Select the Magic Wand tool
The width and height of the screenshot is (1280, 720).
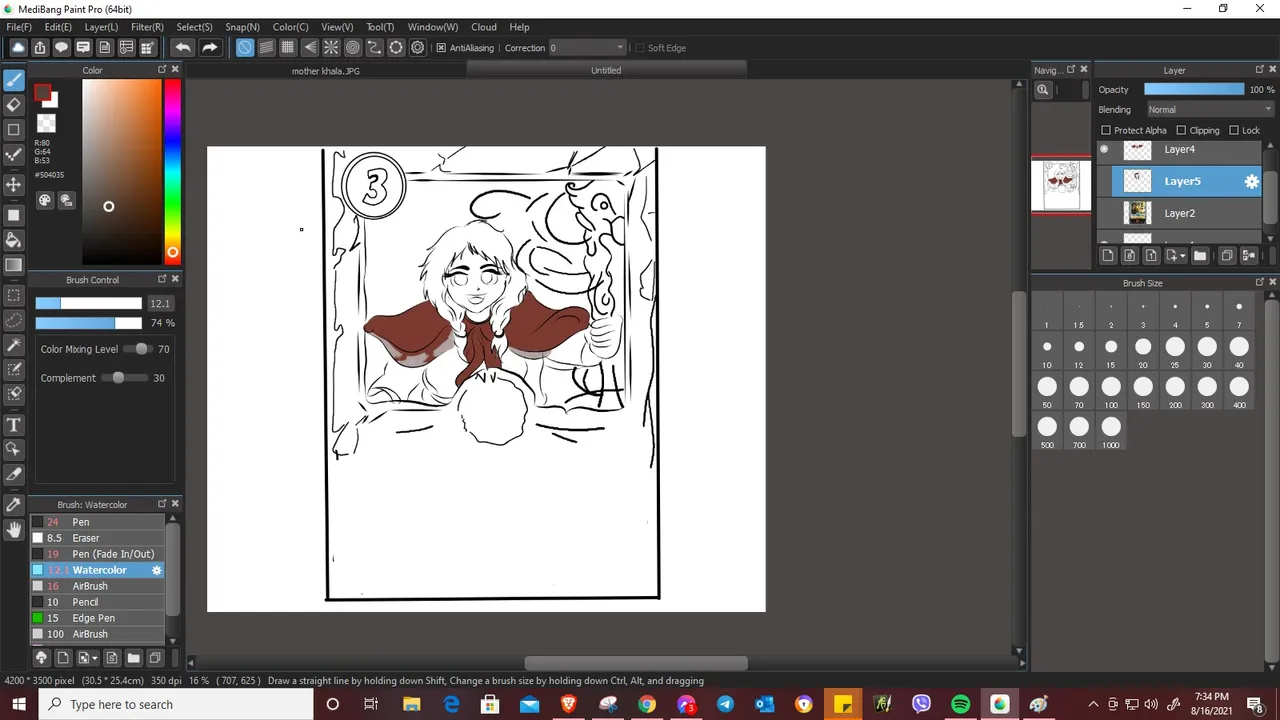pyautogui.click(x=14, y=345)
